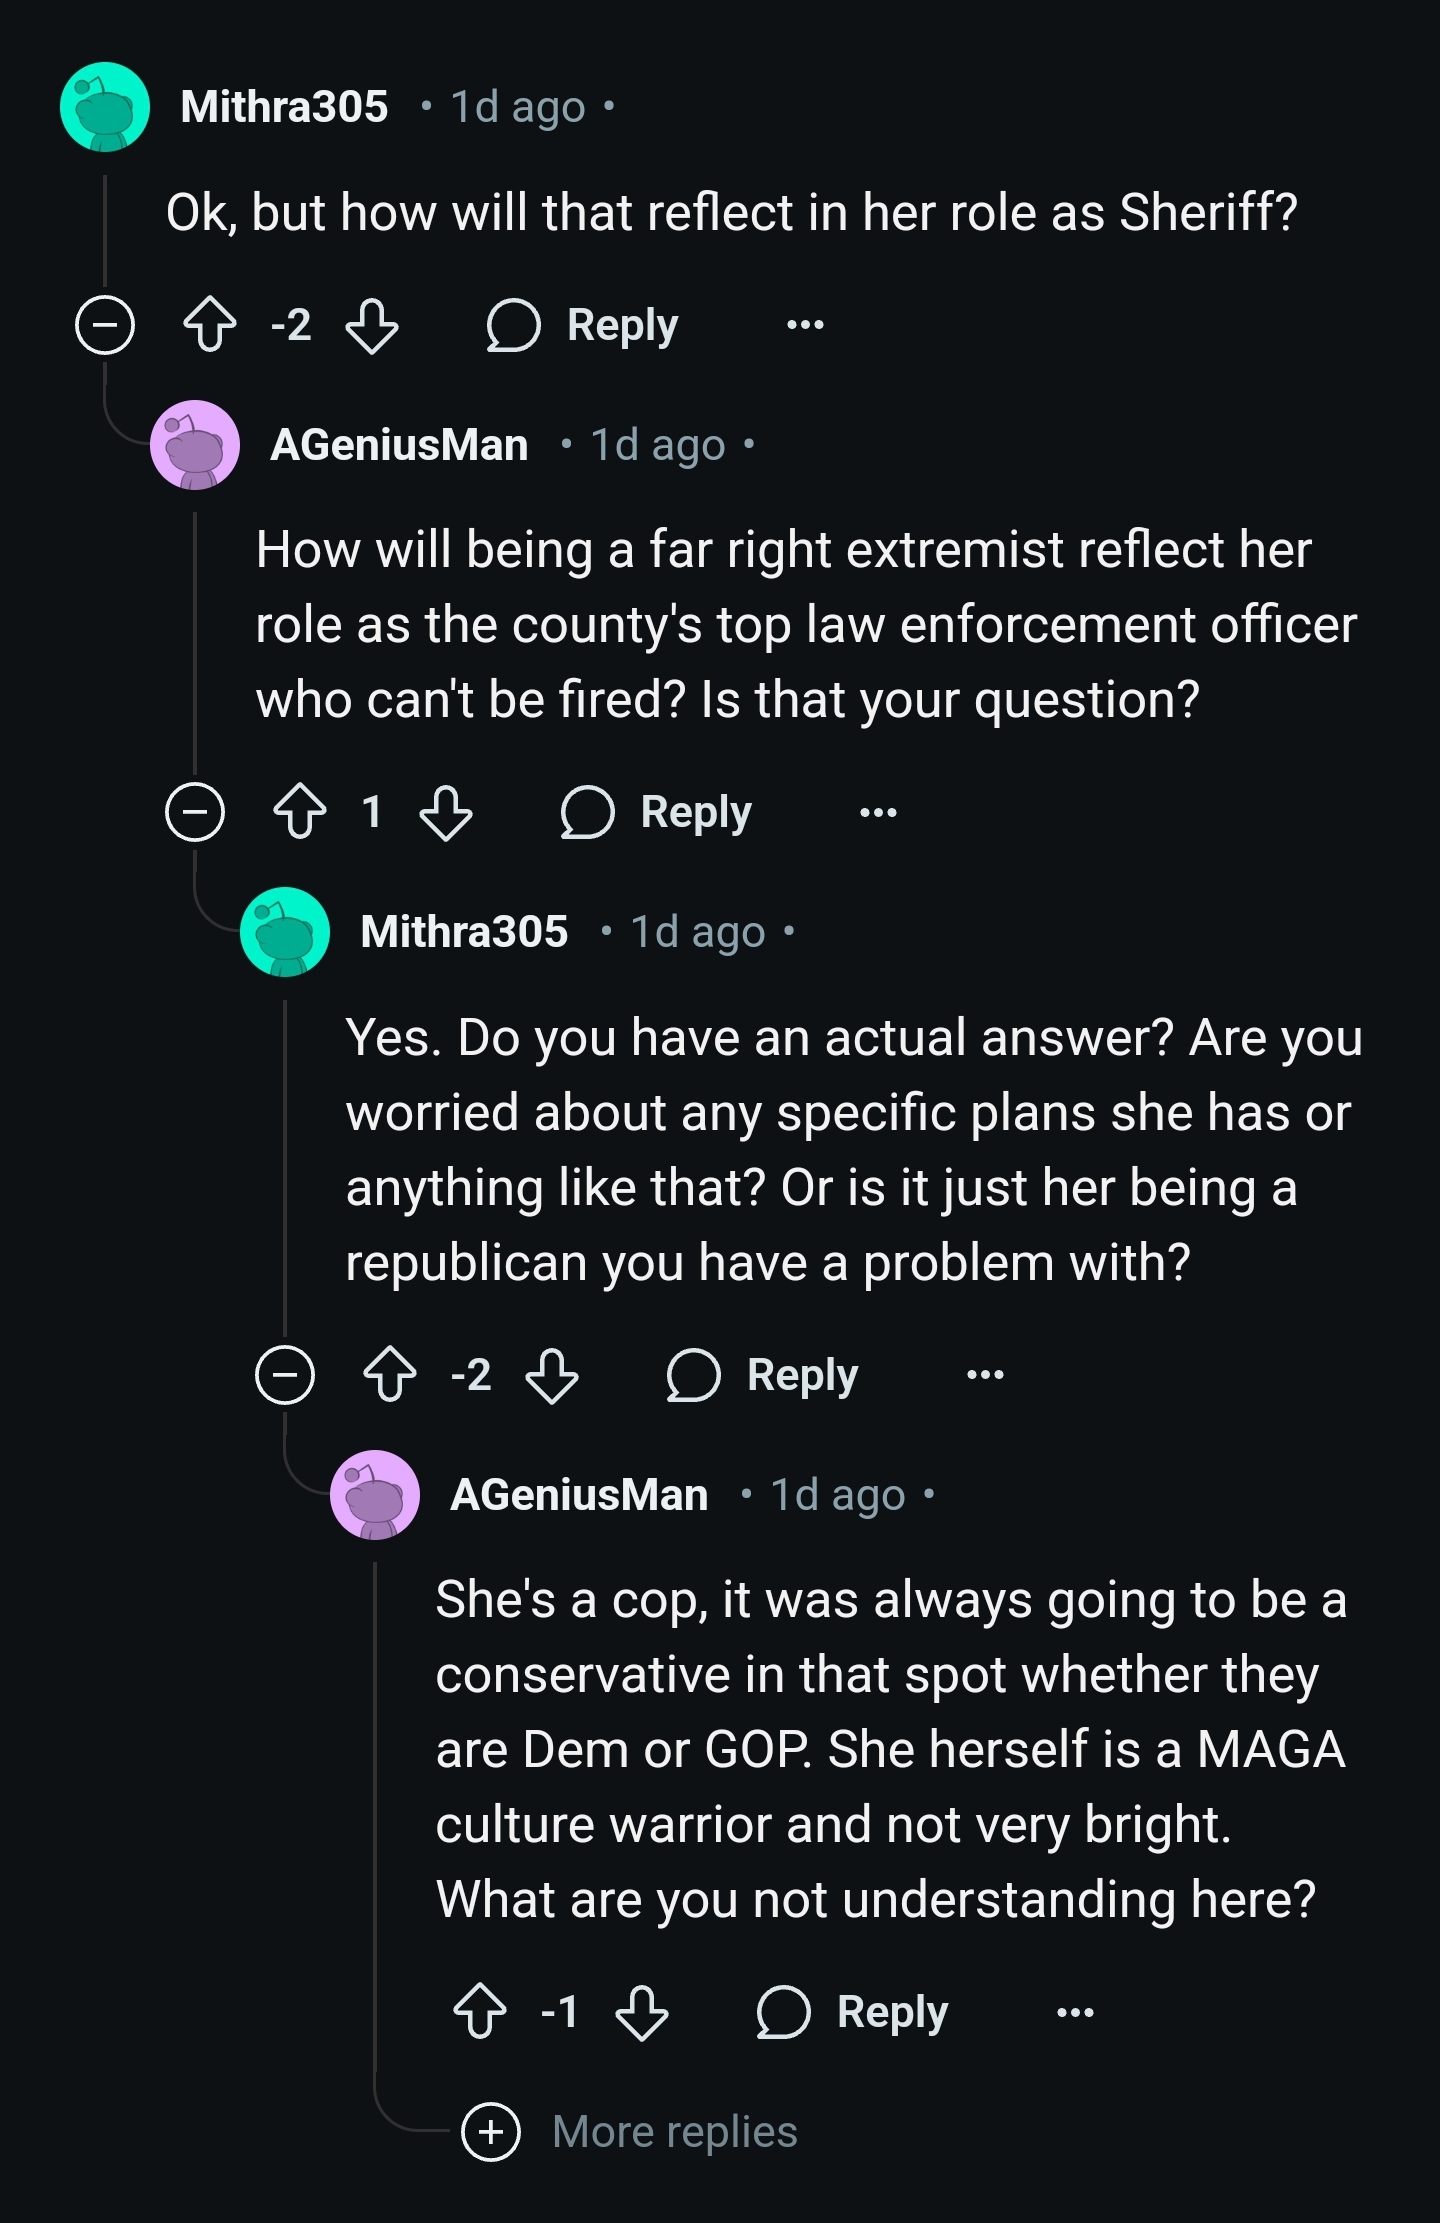
Task: Collapse Mithra305's top-level comment thread
Action: tap(105, 325)
